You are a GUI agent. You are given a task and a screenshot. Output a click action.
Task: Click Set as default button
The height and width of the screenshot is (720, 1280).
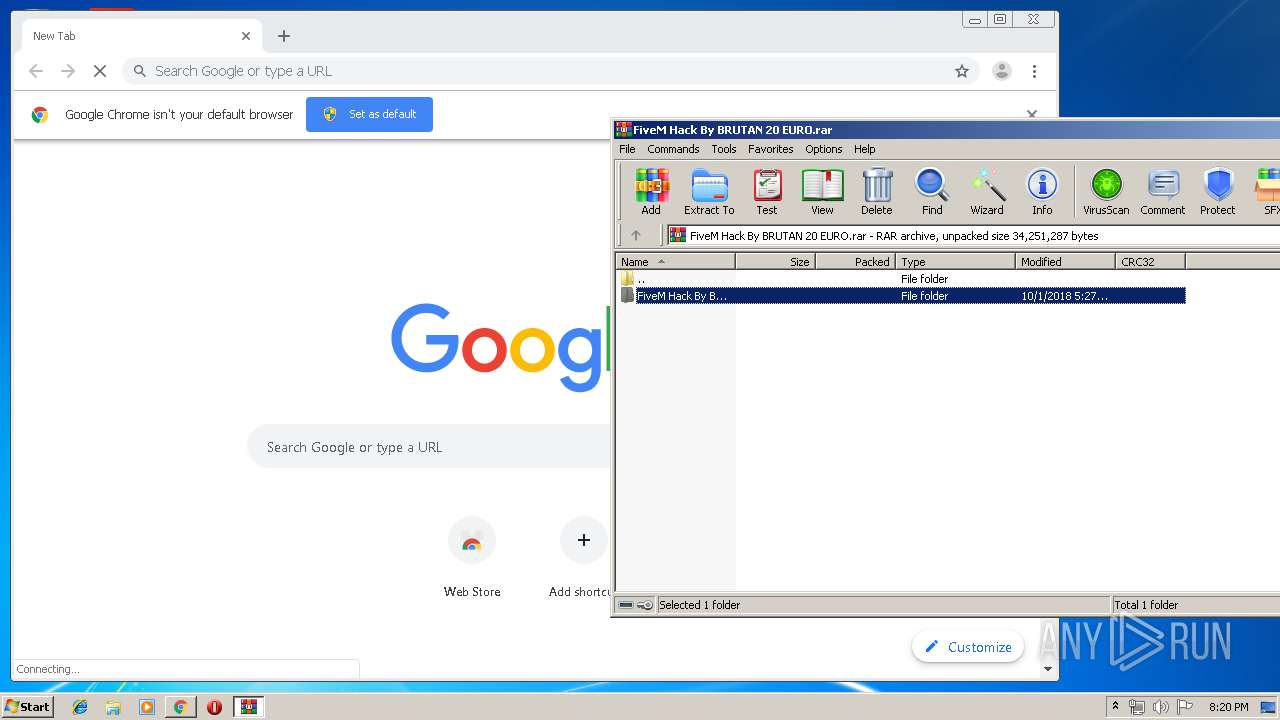(x=369, y=114)
